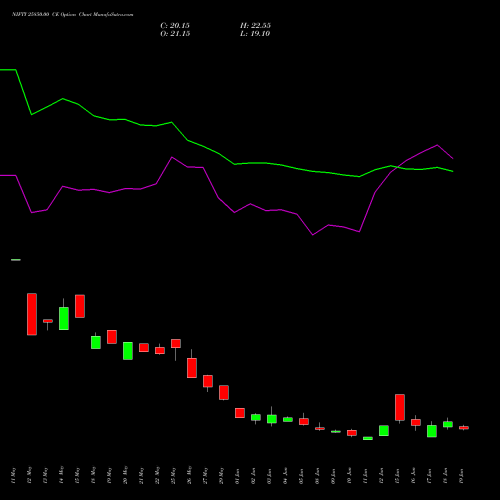This screenshot has width=500, height=500.
Task: Click the tall red candle on 12 May
Action: tap(32, 314)
